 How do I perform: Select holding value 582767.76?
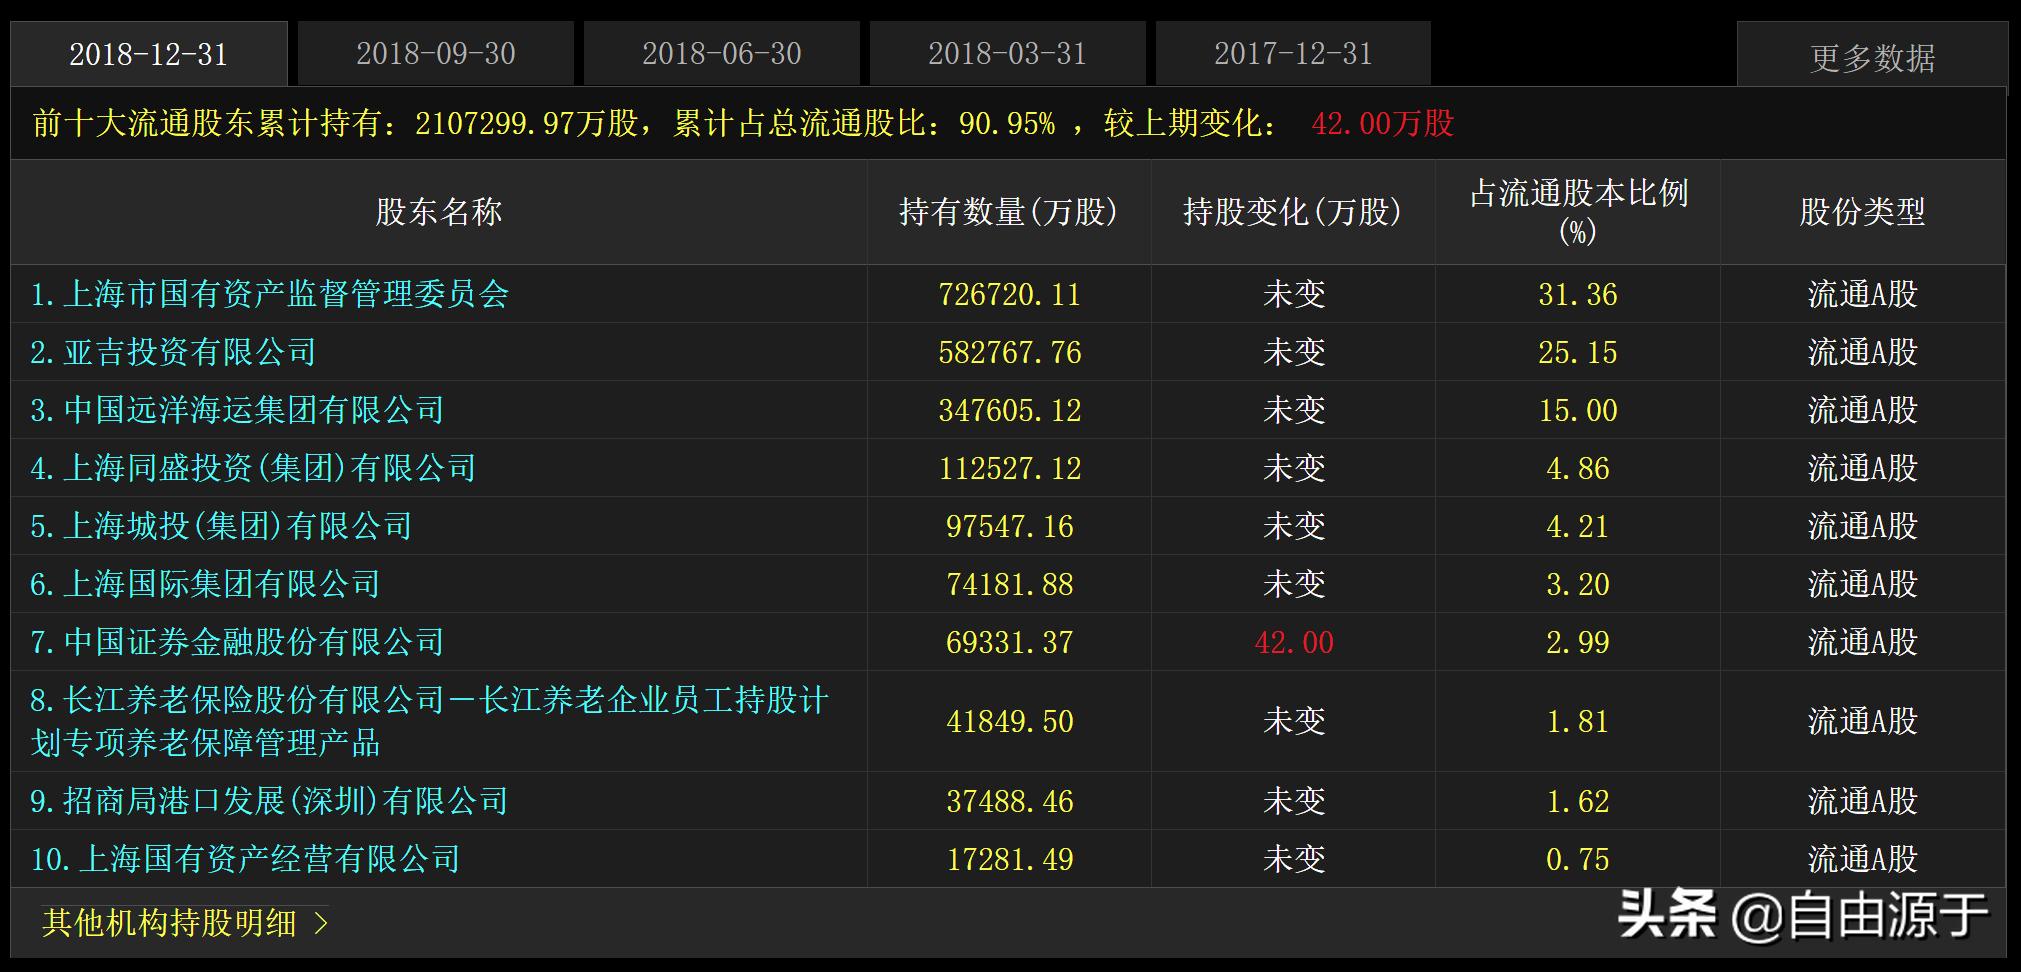pos(1010,353)
